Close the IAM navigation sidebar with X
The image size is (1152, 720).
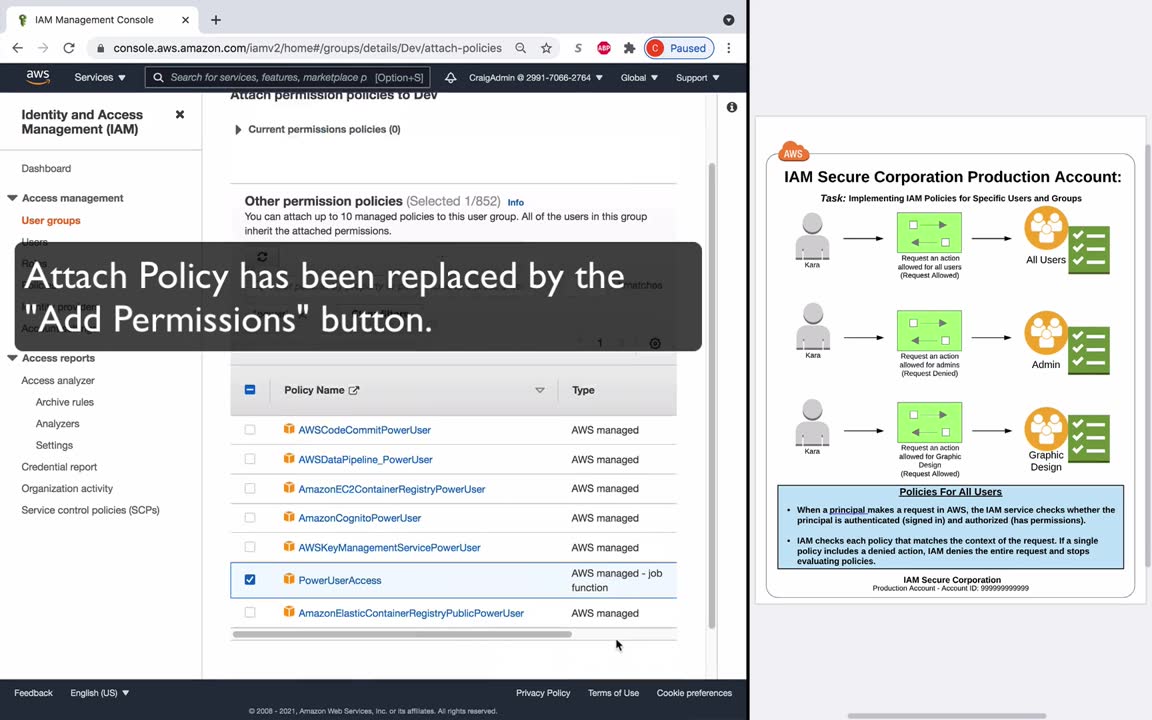[180, 115]
